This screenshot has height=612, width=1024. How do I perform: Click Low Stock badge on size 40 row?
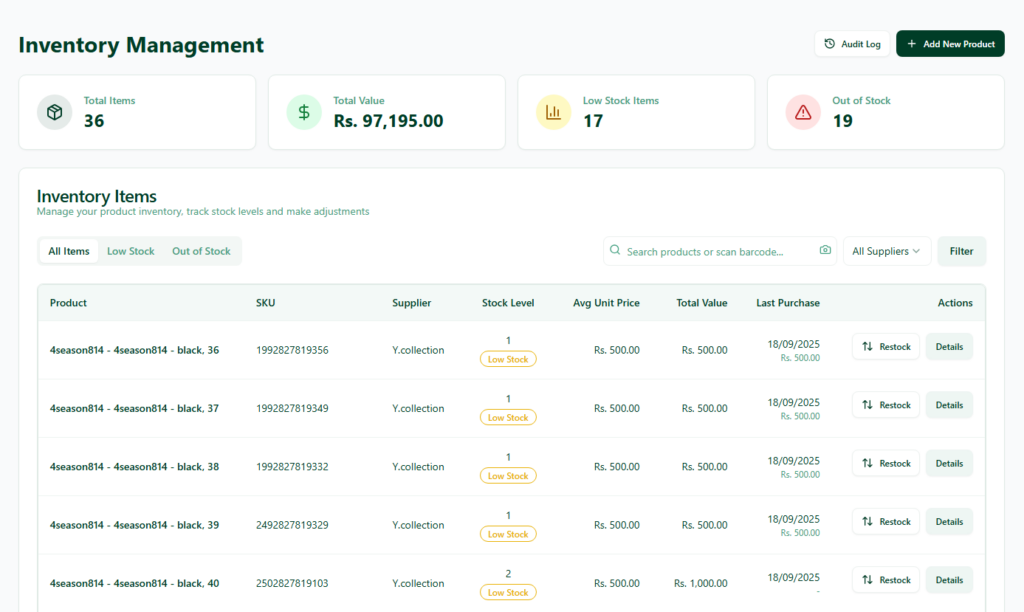tap(508, 592)
